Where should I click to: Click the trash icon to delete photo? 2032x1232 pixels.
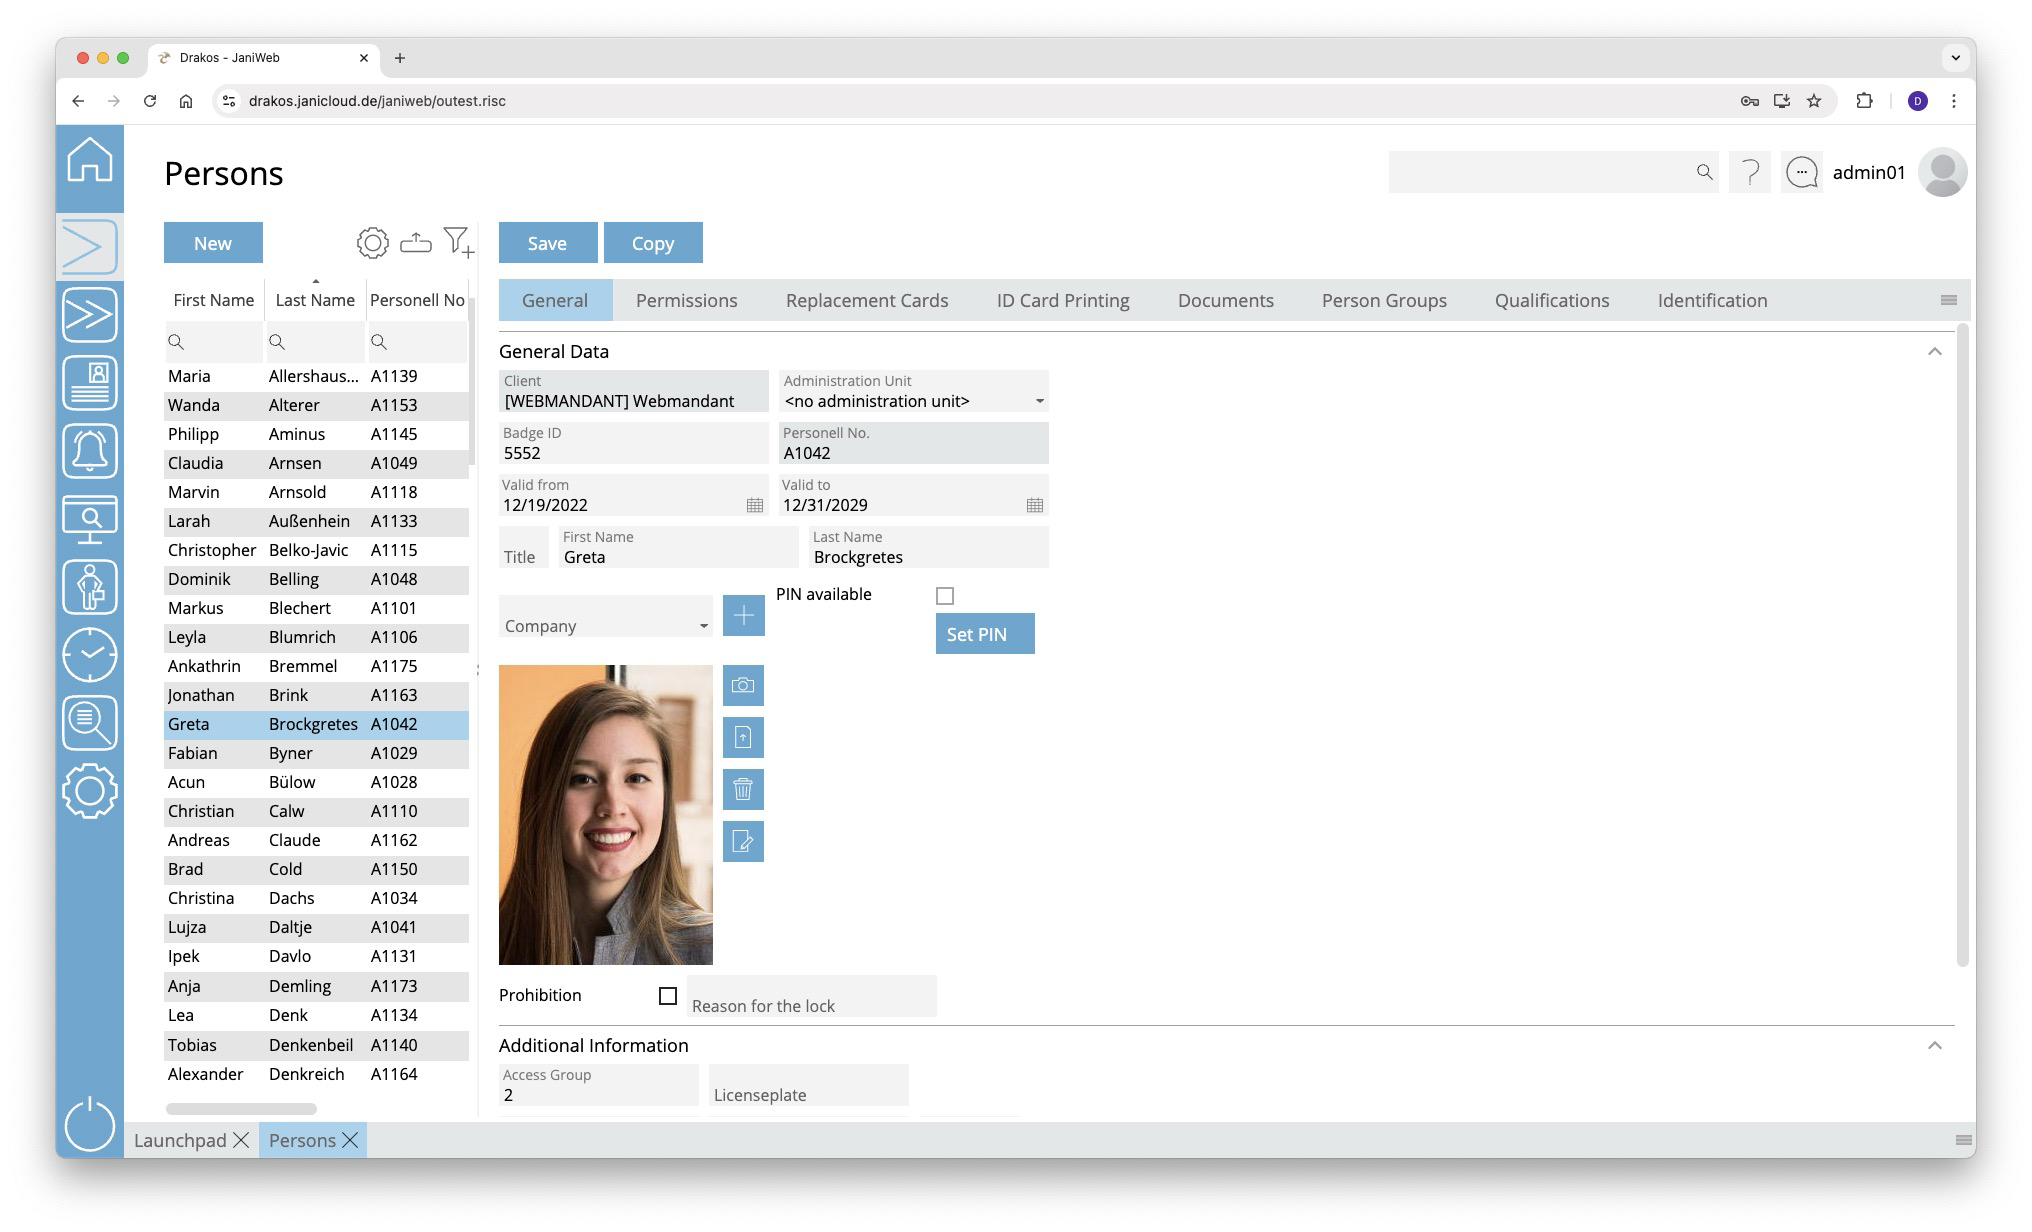[x=743, y=790]
